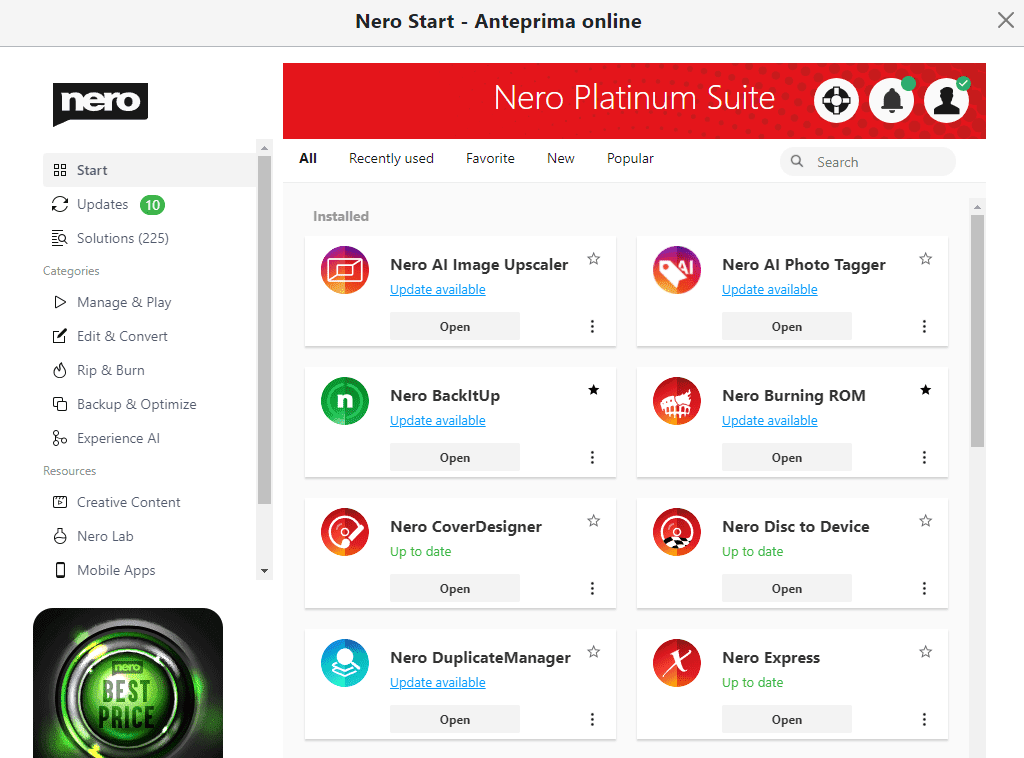
Task: Click the Nero Disc to Device title
Action: click(795, 527)
